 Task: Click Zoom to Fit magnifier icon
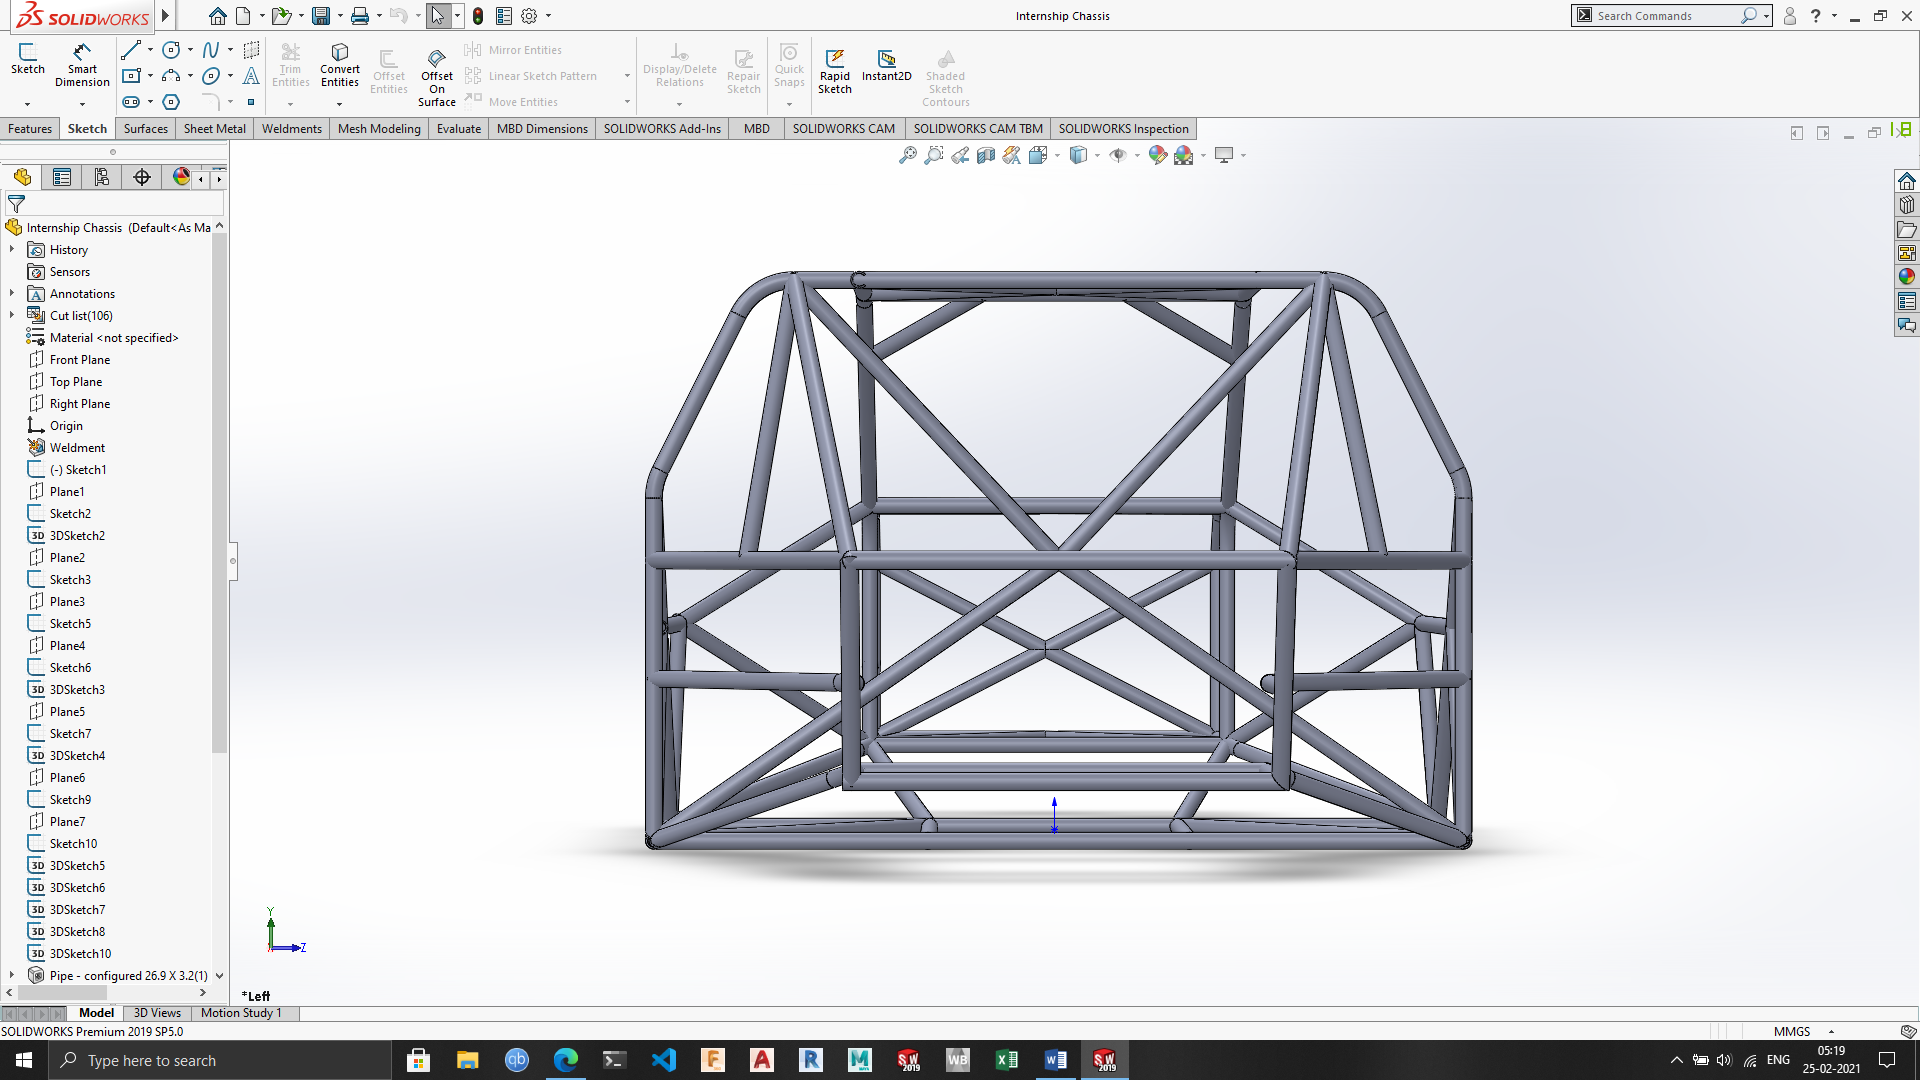pos(907,155)
